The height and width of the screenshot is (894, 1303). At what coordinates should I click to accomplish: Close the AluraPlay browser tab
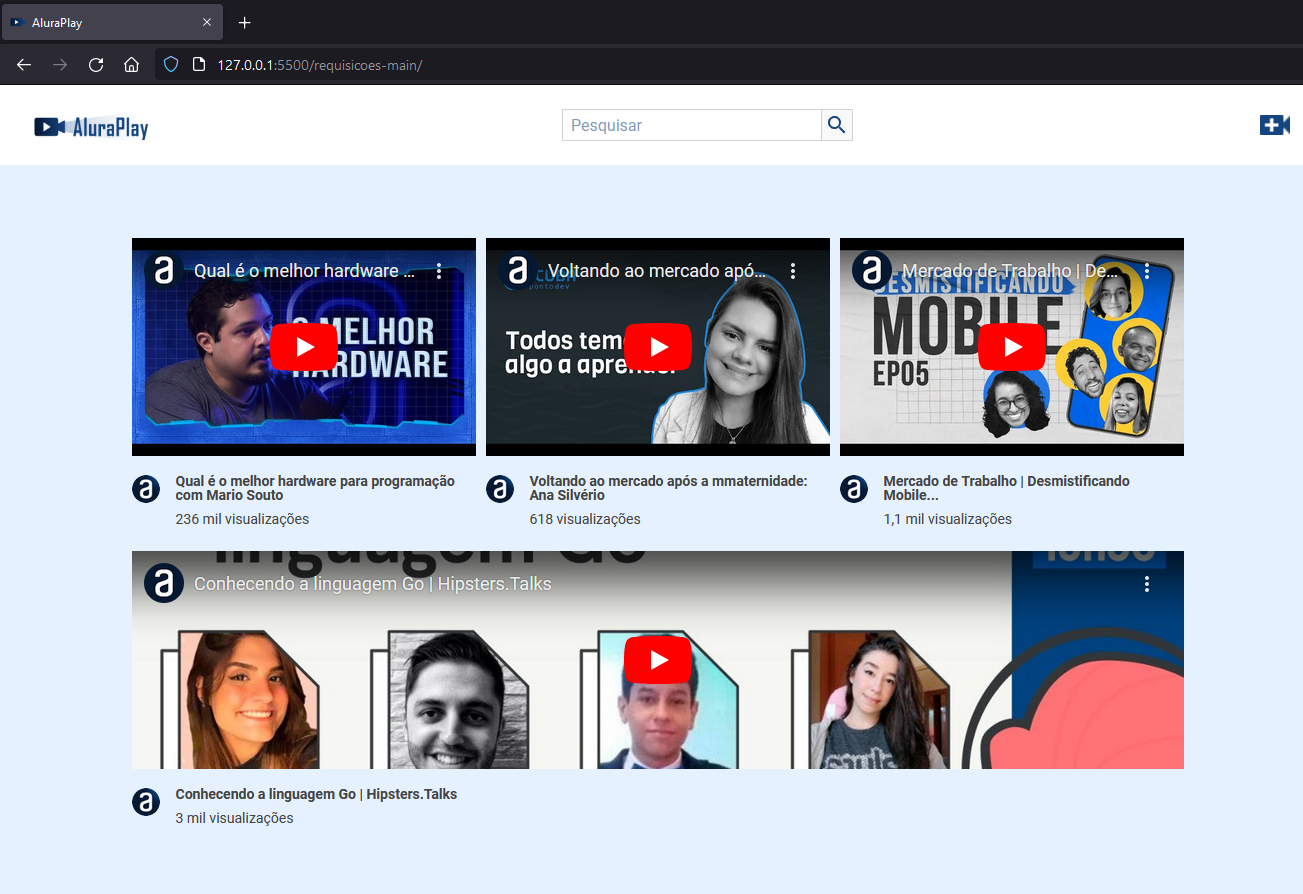click(206, 22)
